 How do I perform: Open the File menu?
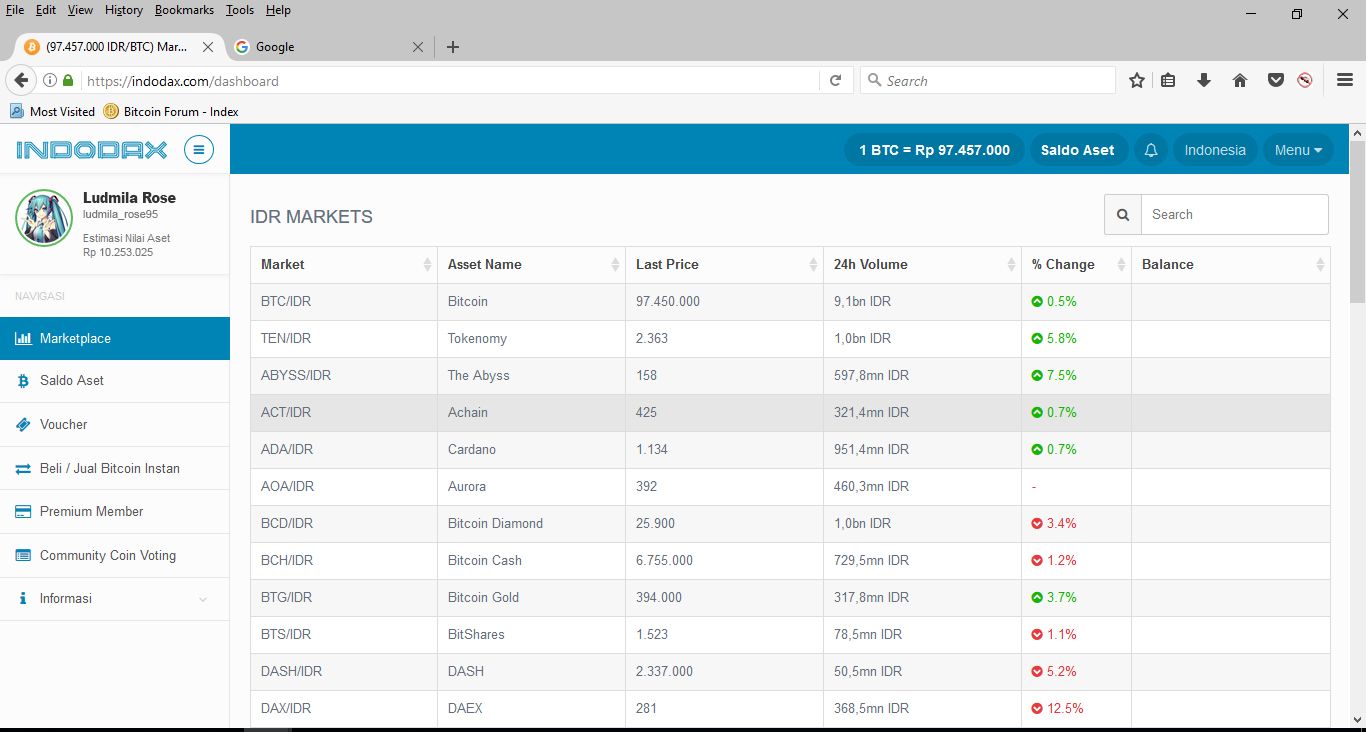(15, 10)
